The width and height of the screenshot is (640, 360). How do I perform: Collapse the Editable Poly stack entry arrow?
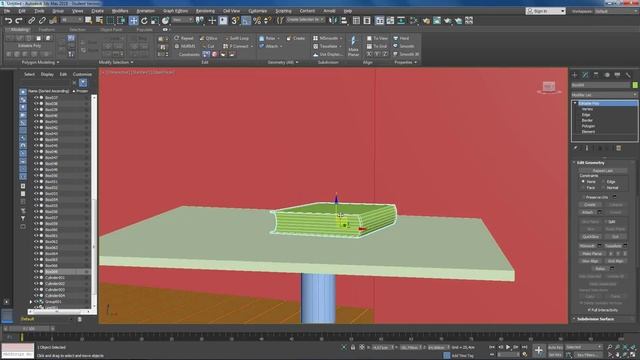[575, 104]
